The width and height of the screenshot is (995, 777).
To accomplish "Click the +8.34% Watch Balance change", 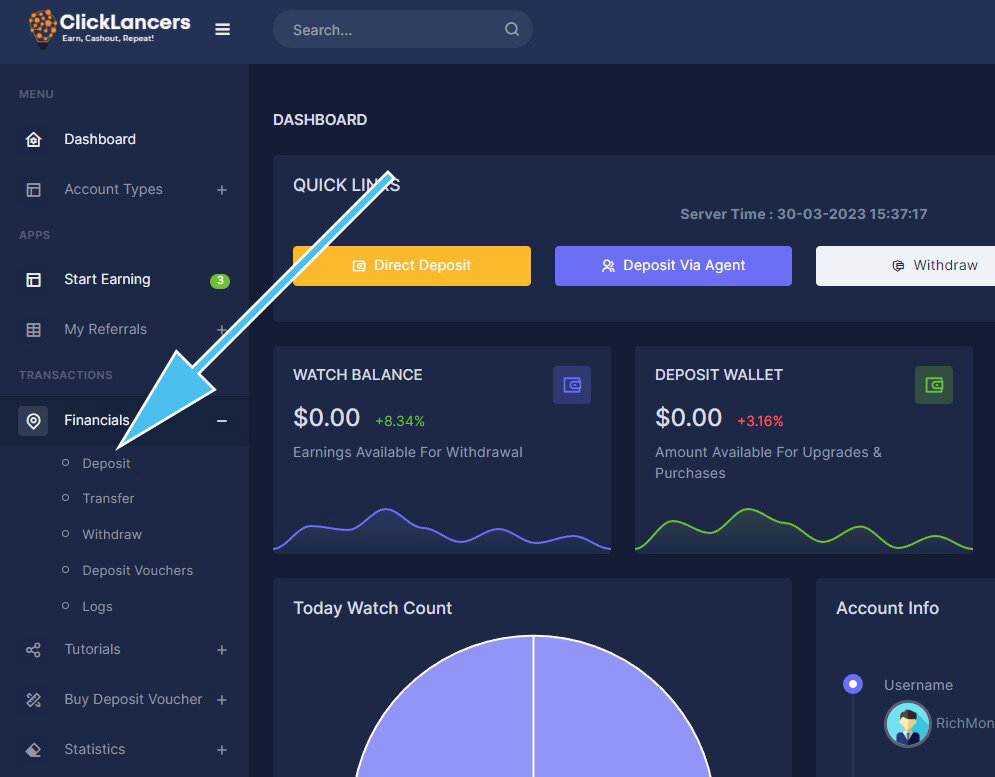I will [400, 421].
